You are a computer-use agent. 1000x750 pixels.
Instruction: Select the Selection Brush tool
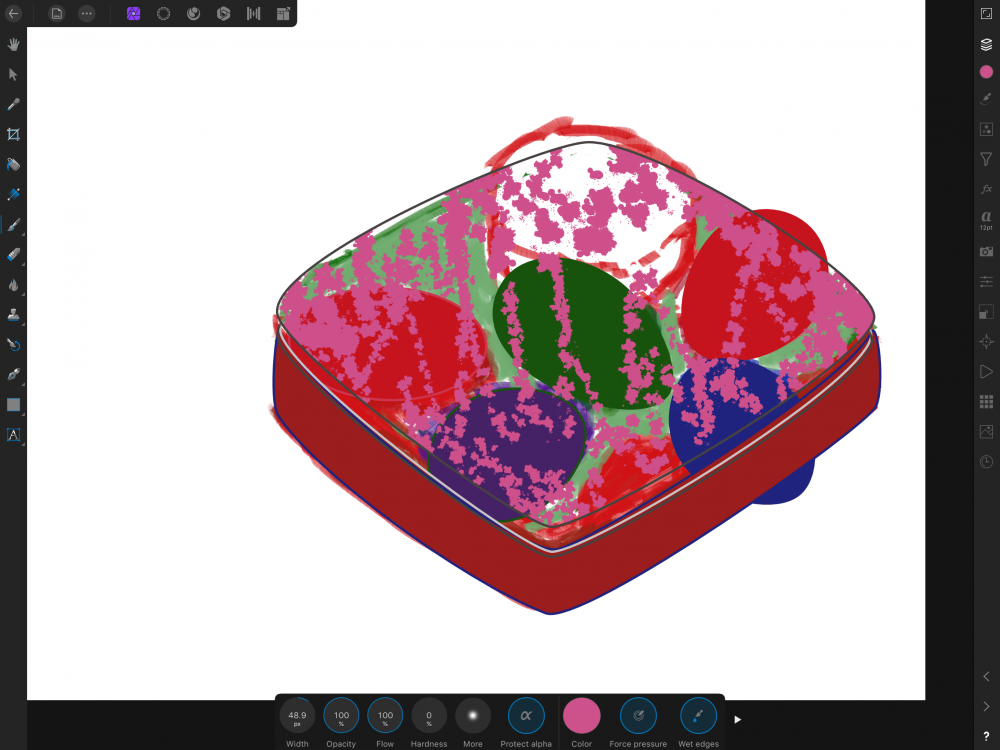pyautogui.click(x=13, y=194)
